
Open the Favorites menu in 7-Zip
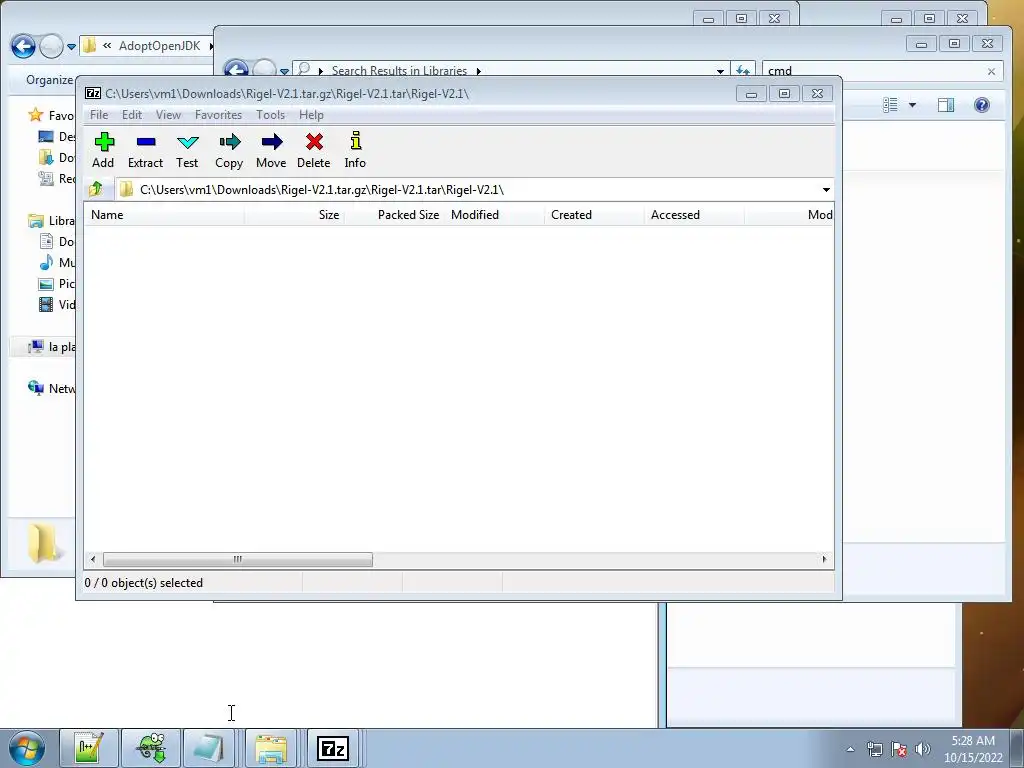point(218,115)
